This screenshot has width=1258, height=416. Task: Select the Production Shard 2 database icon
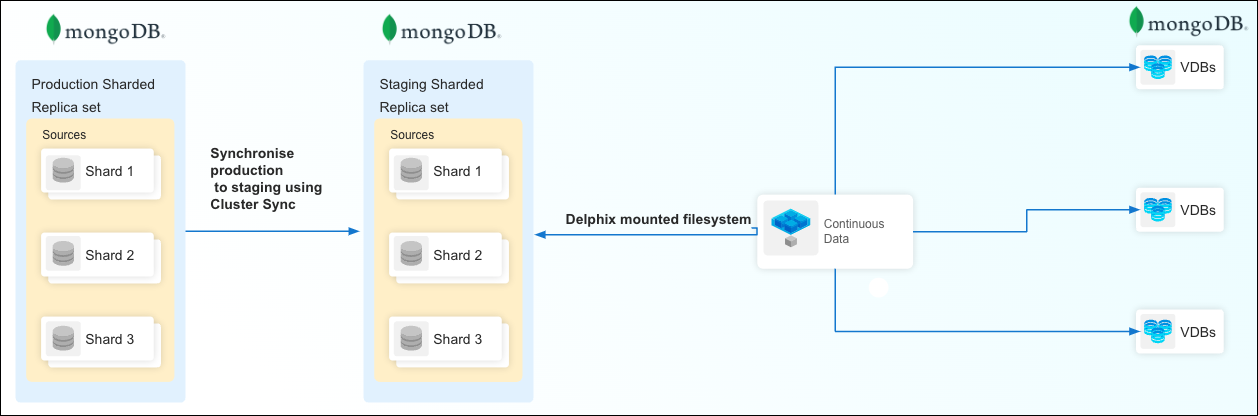[x=63, y=256]
